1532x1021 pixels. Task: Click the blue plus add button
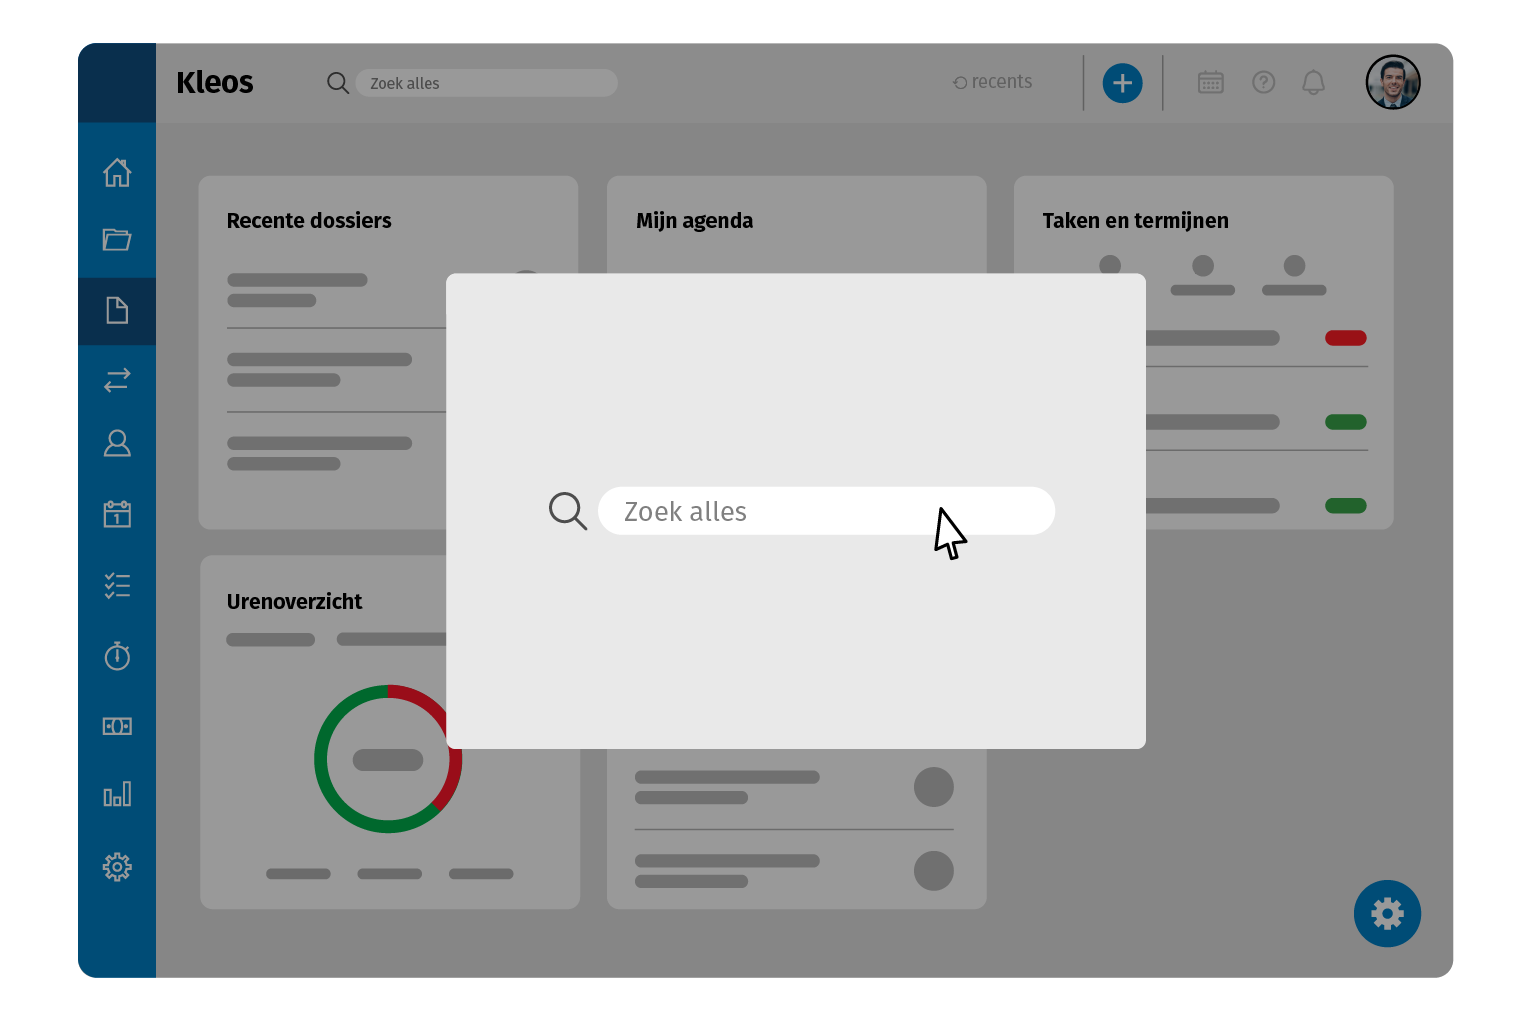point(1122,83)
